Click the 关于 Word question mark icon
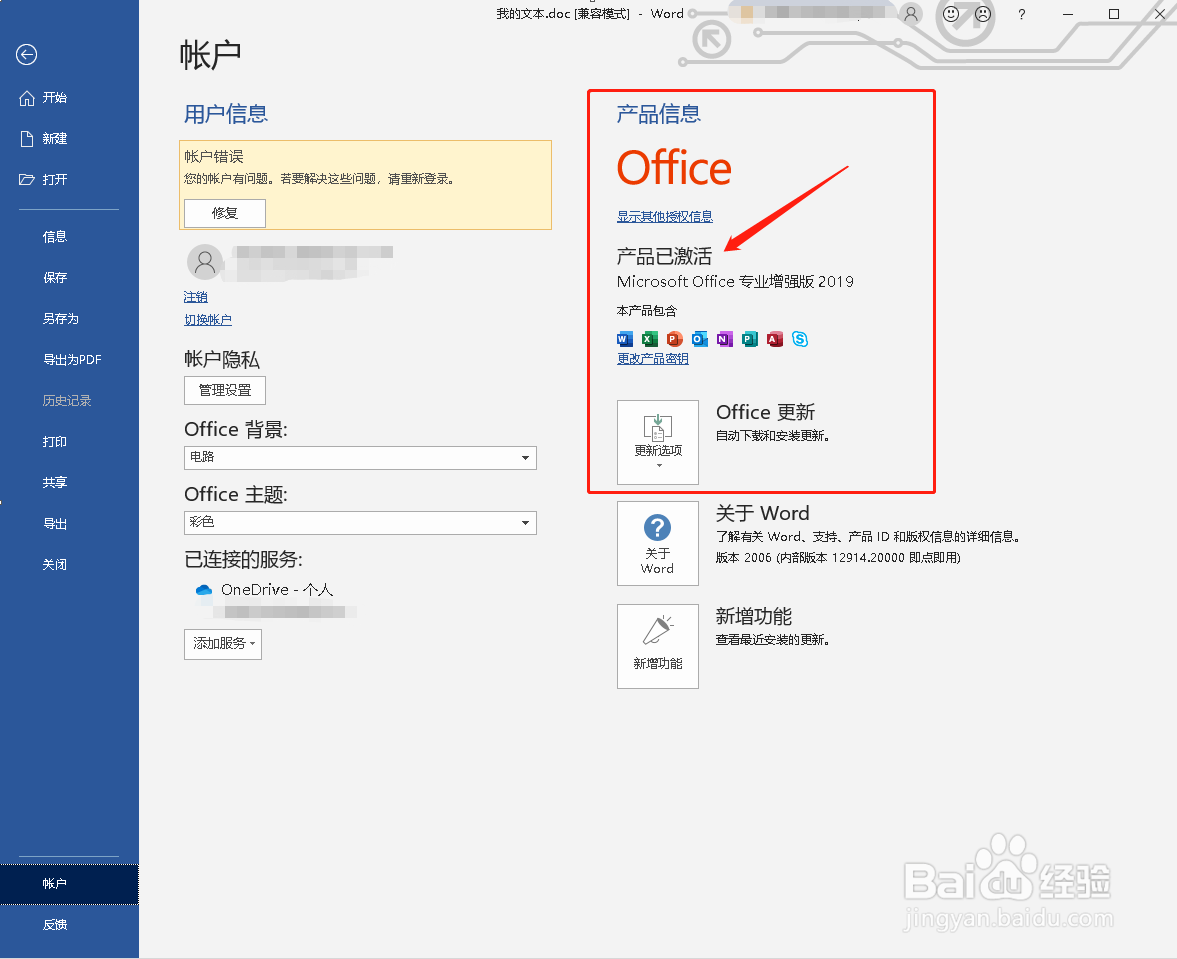 coord(657,543)
